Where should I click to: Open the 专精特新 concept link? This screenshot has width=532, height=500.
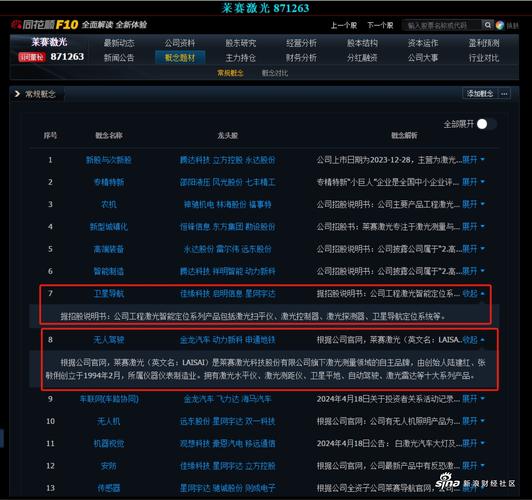(x=109, y=182)
